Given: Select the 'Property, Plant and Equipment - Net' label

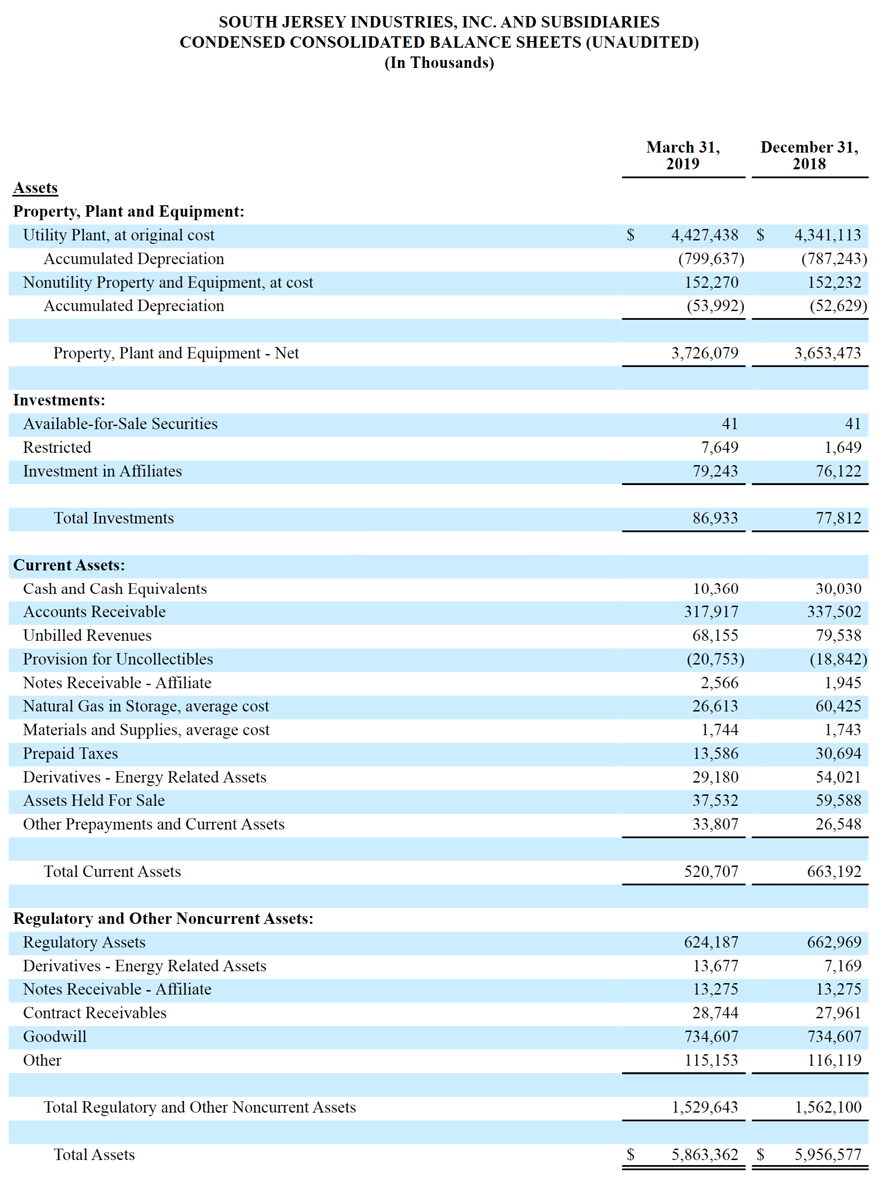Looking at the screenshot, I should (176, 353).
